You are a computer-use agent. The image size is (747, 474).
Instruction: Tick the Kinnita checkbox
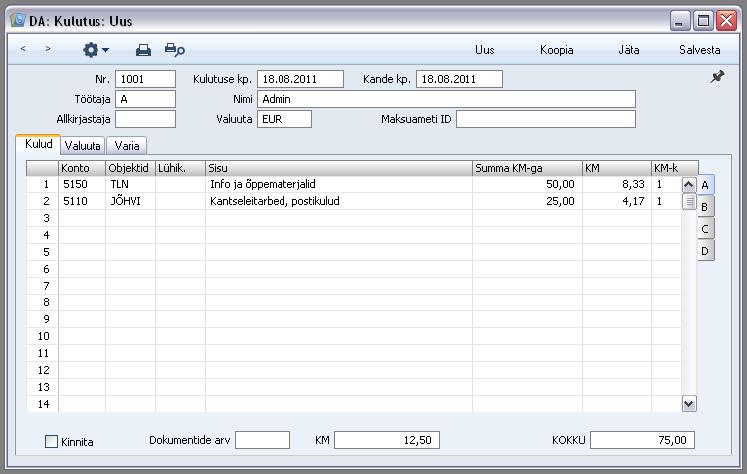pyautogui.click(x=51, y=442)
